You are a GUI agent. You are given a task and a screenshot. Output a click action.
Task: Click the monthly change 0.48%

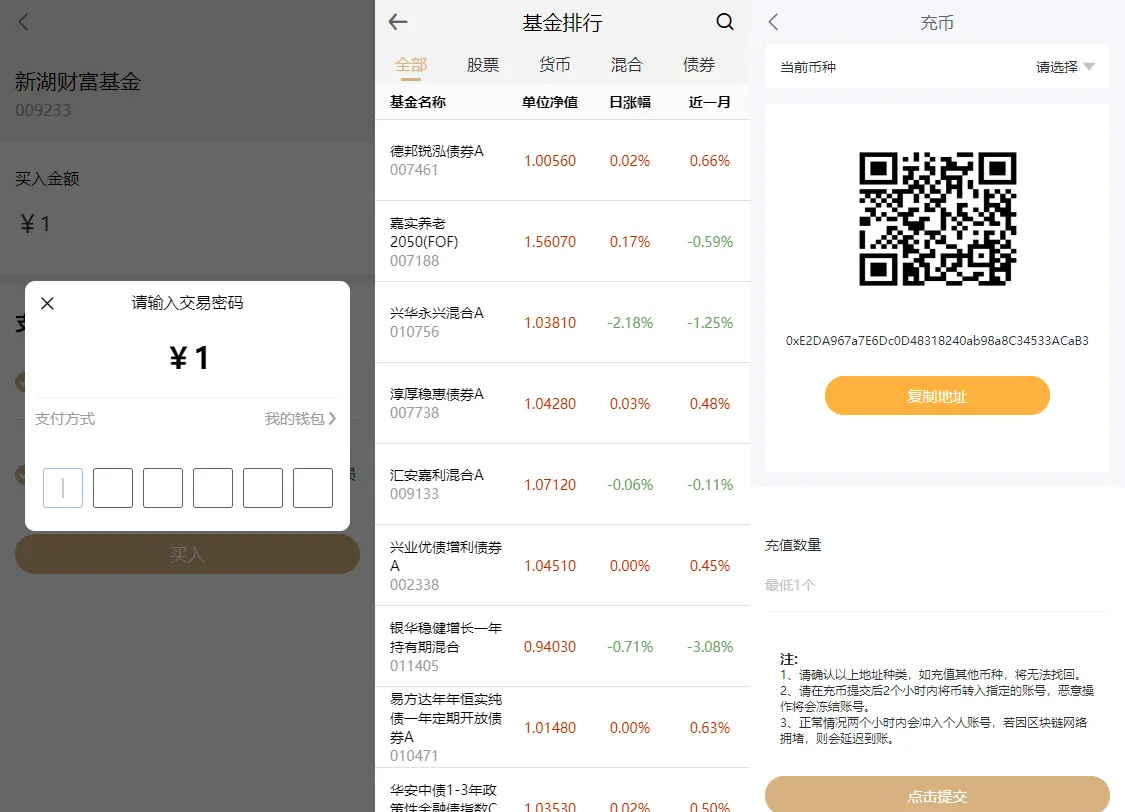click(710, 404)
